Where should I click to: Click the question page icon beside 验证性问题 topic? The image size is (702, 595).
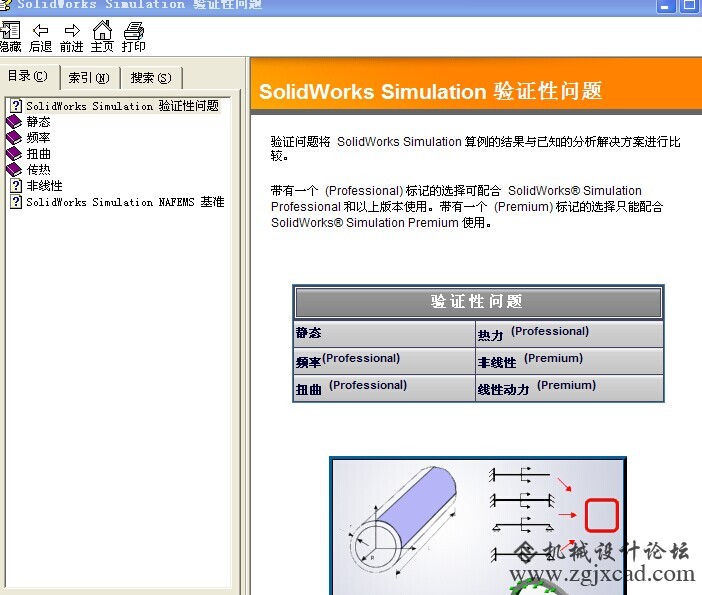tap(16, 106)
